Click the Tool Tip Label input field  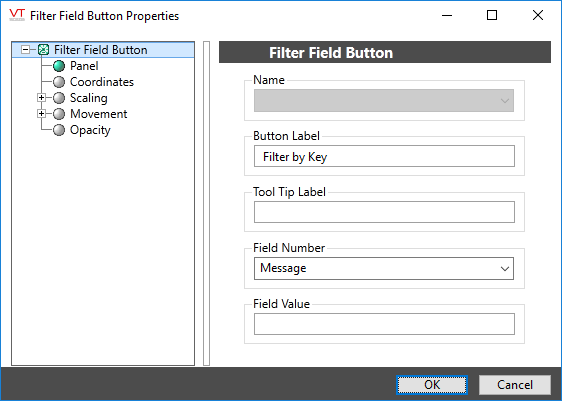[384, 212]
